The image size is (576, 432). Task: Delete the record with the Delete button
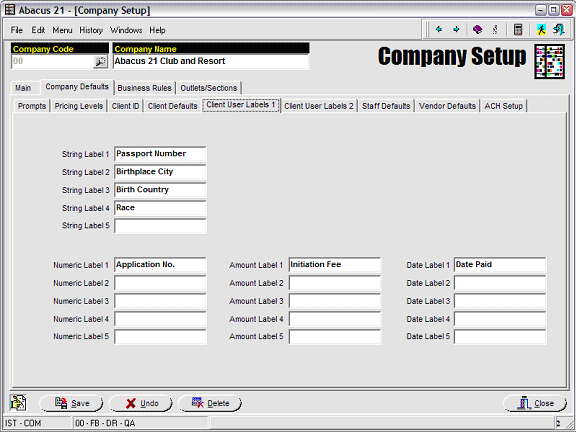click(210, 403)
